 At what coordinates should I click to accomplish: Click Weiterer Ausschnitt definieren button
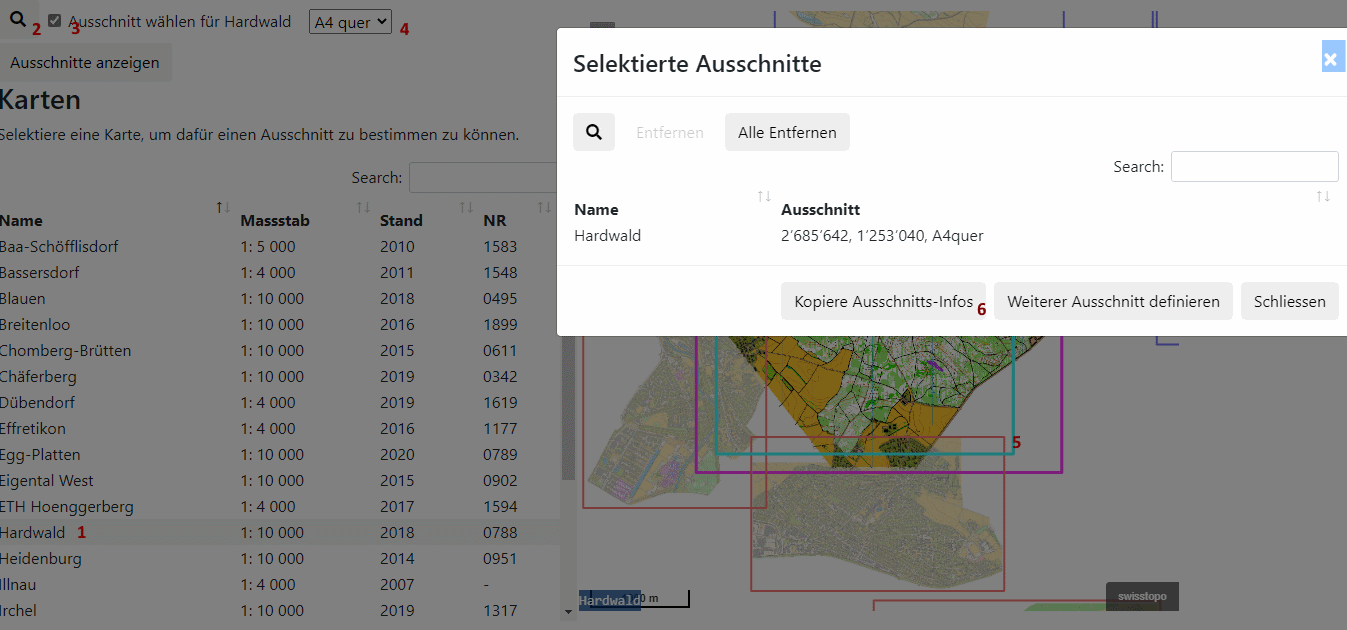point(1113,302)
